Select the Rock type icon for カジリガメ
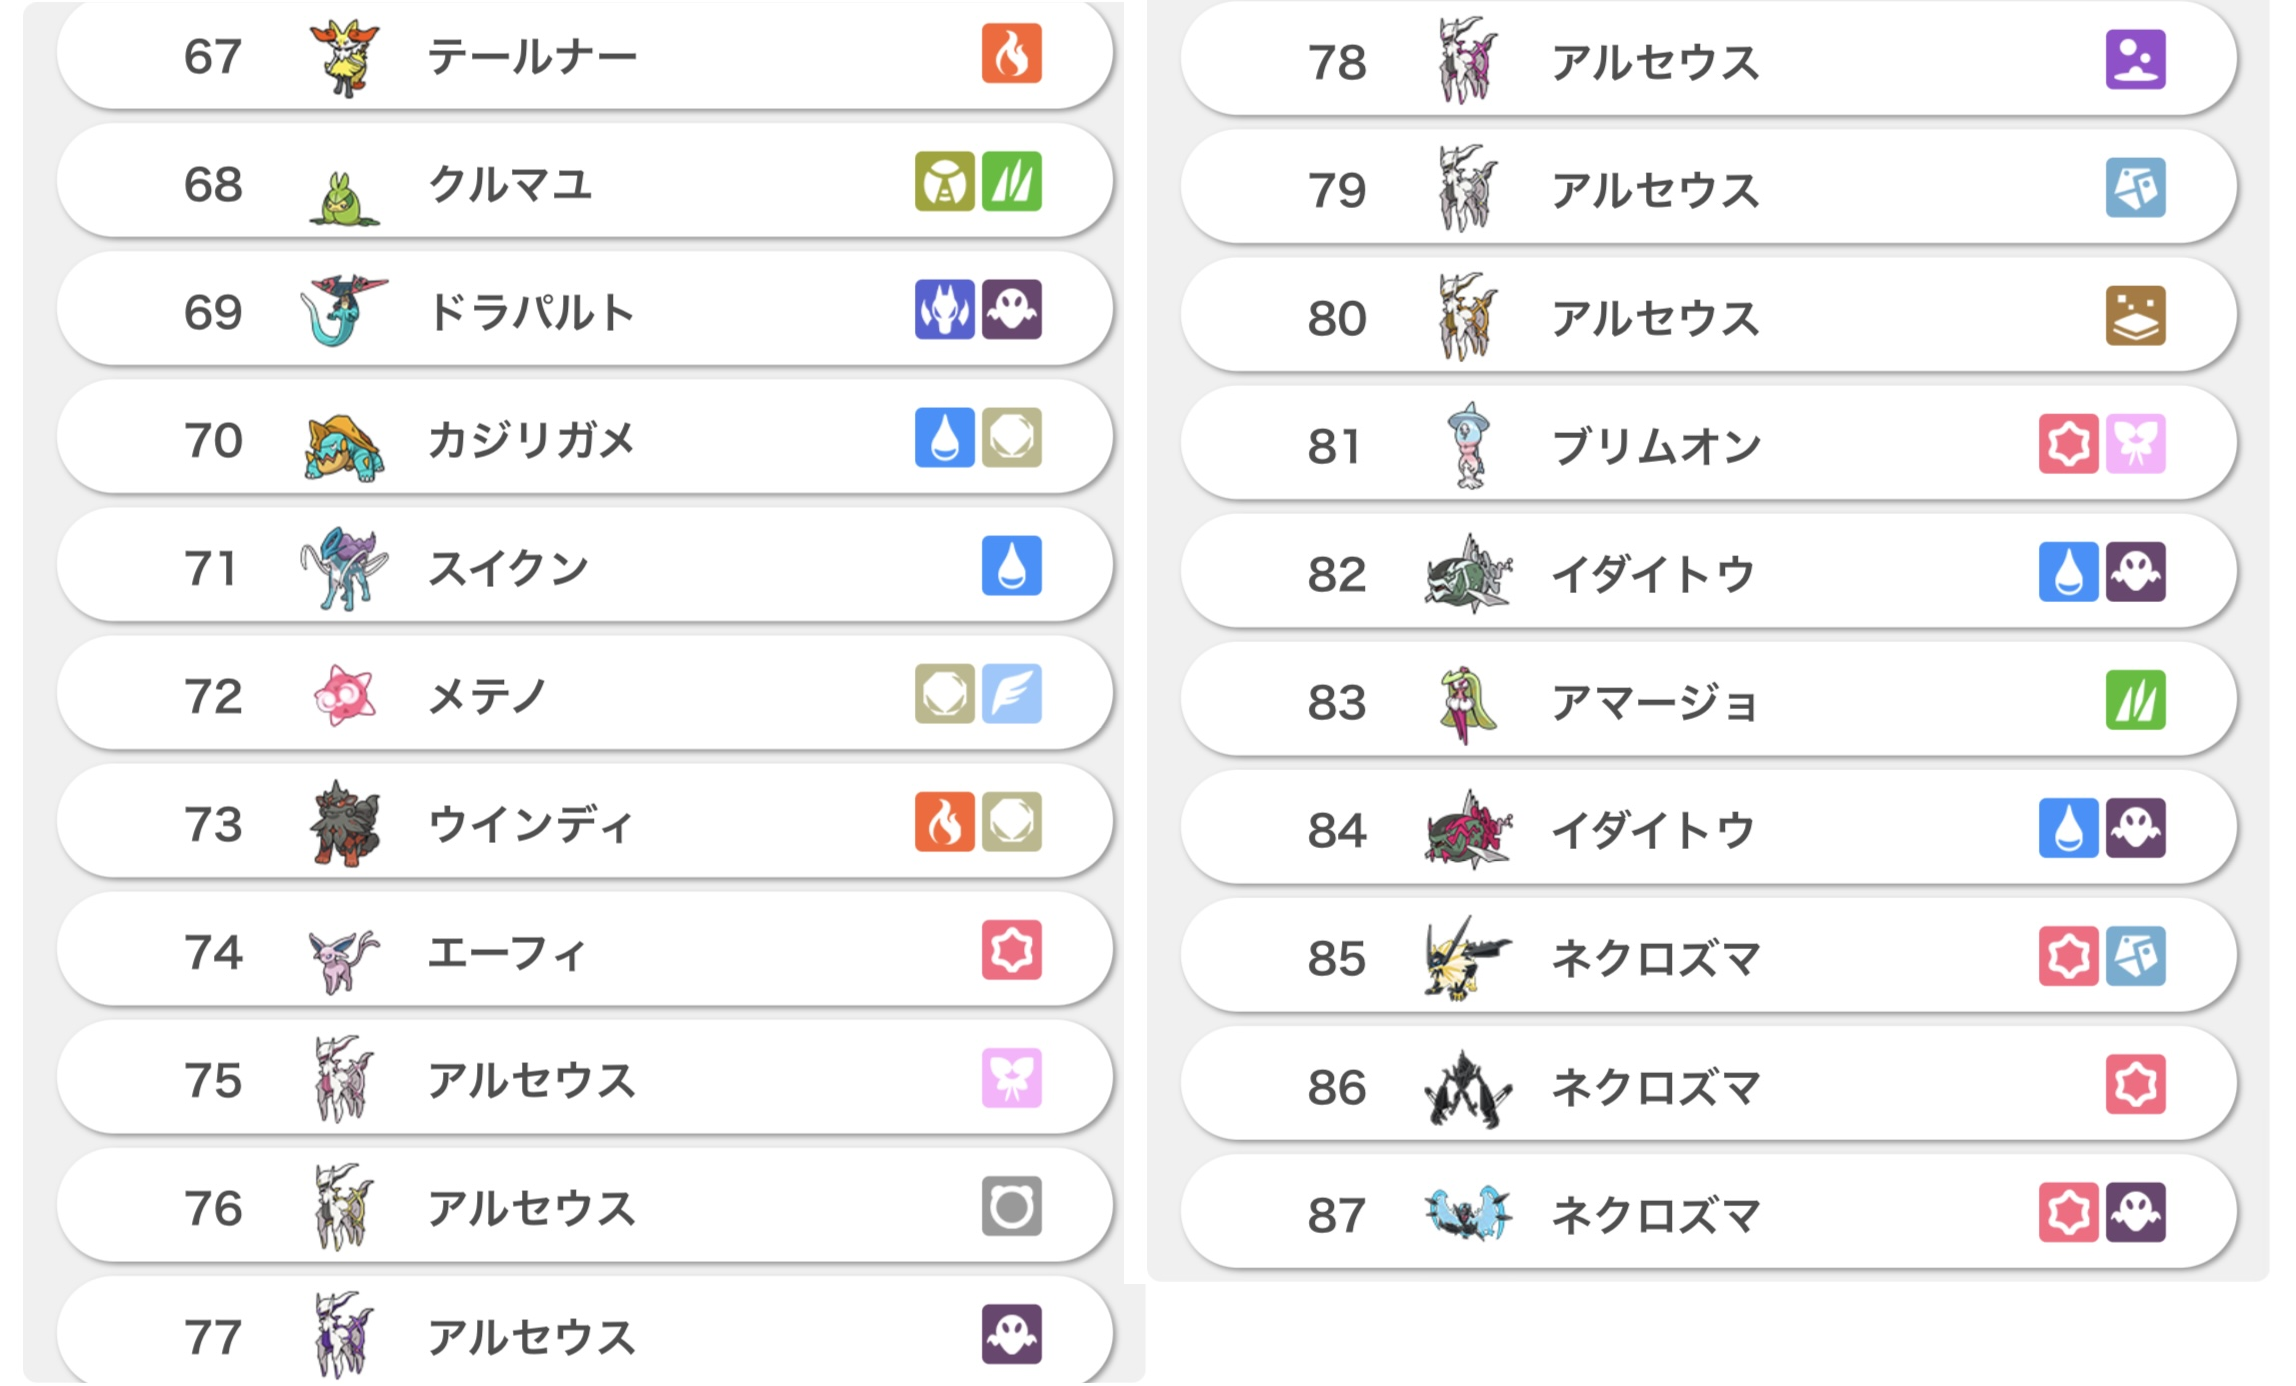 click(1011, 437)
